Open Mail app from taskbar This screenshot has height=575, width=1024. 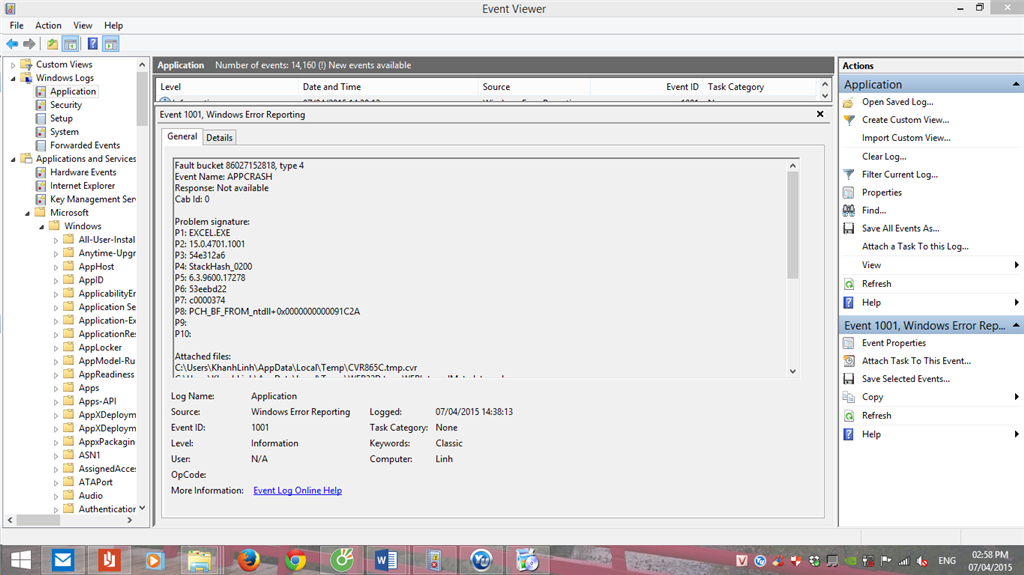[x=63, y=561]
